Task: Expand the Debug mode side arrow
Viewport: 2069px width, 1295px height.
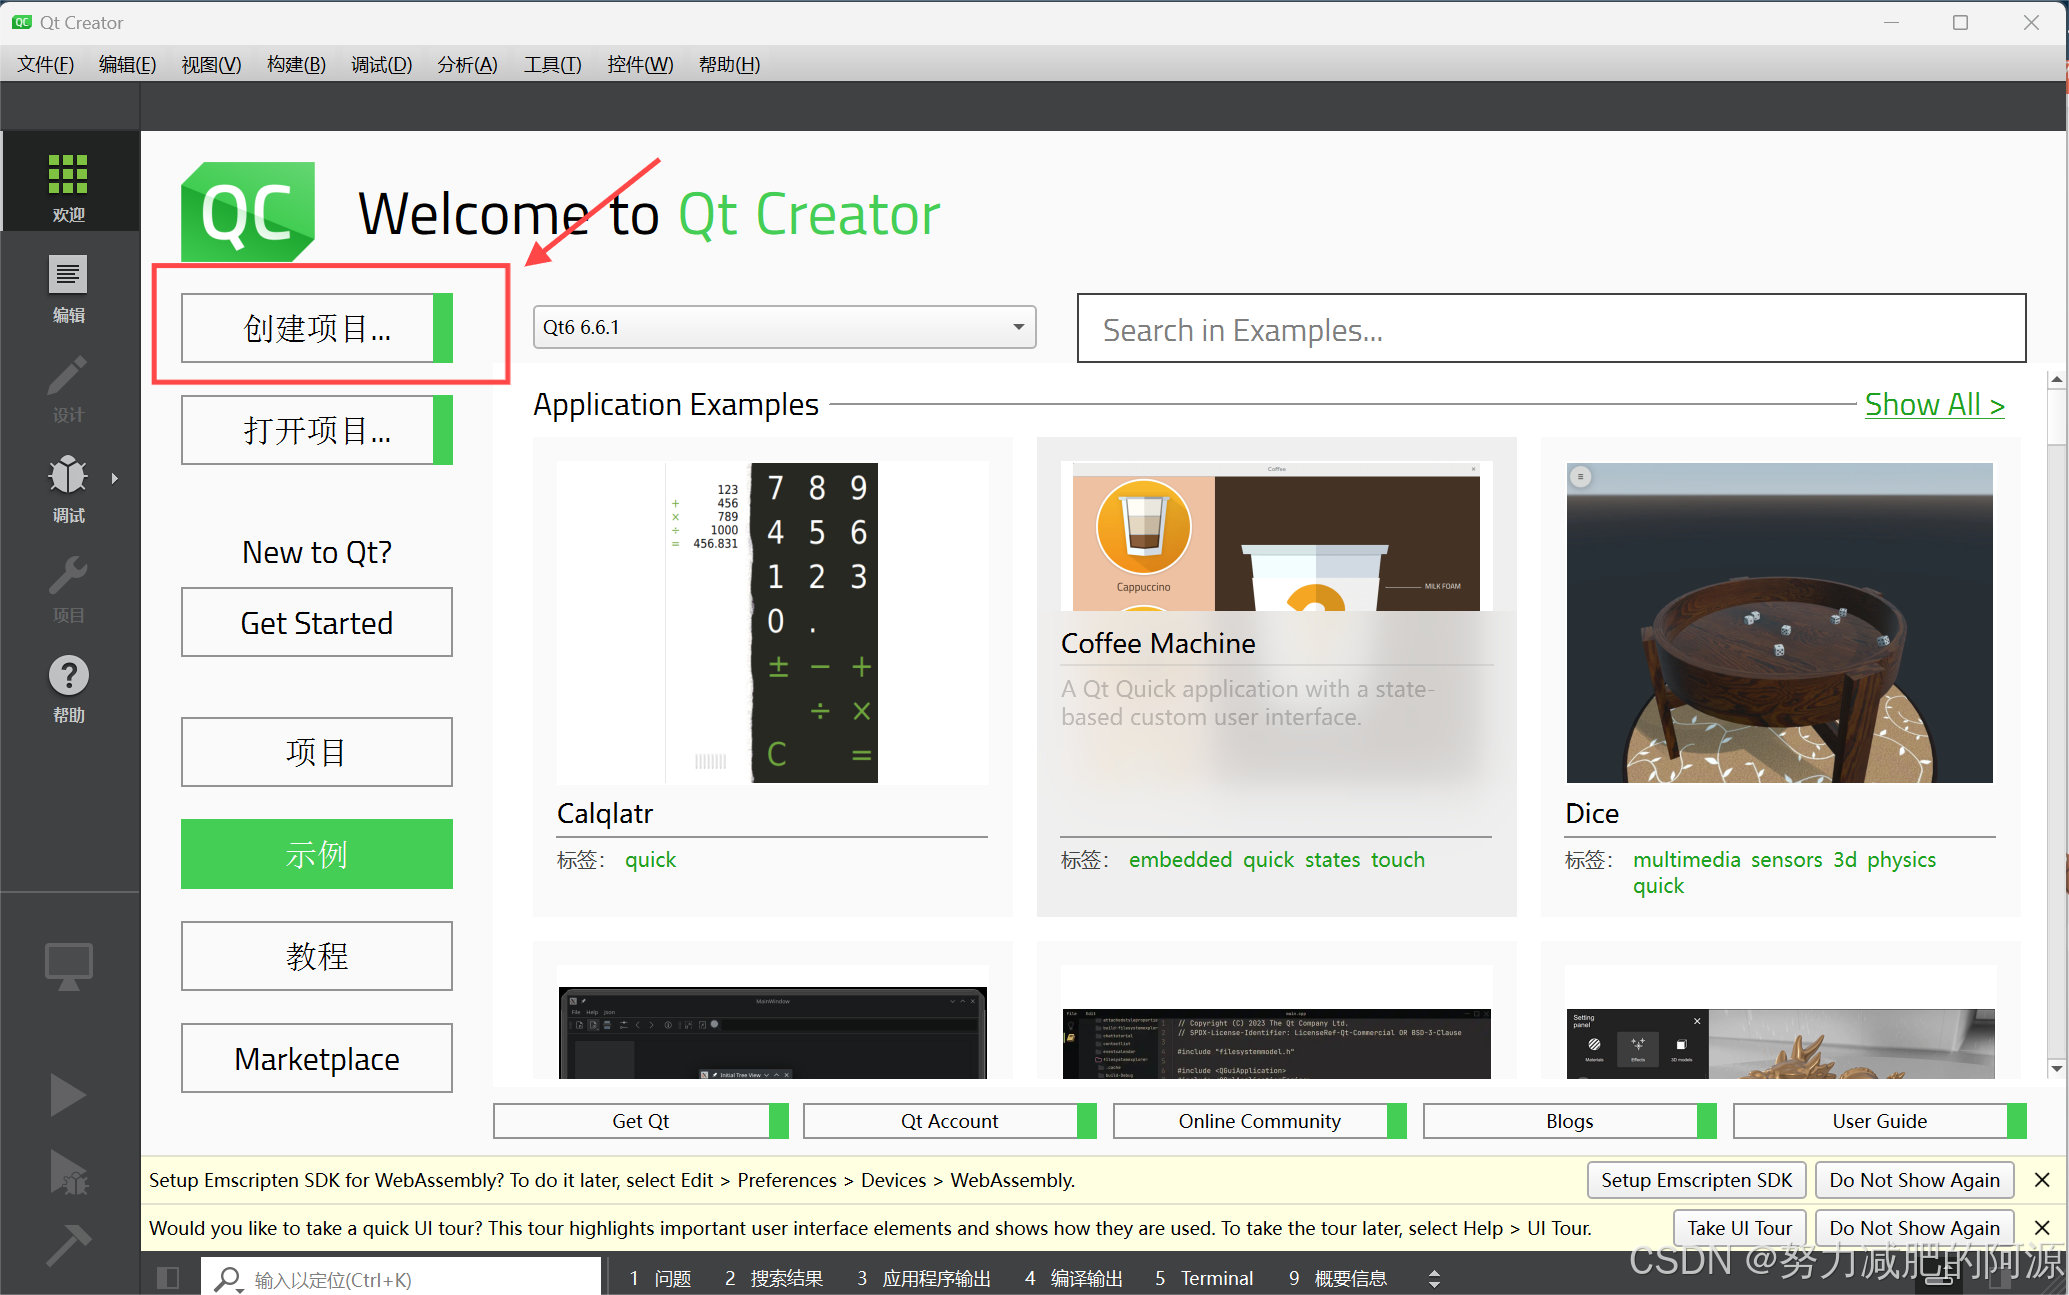Action: point(115,478)
